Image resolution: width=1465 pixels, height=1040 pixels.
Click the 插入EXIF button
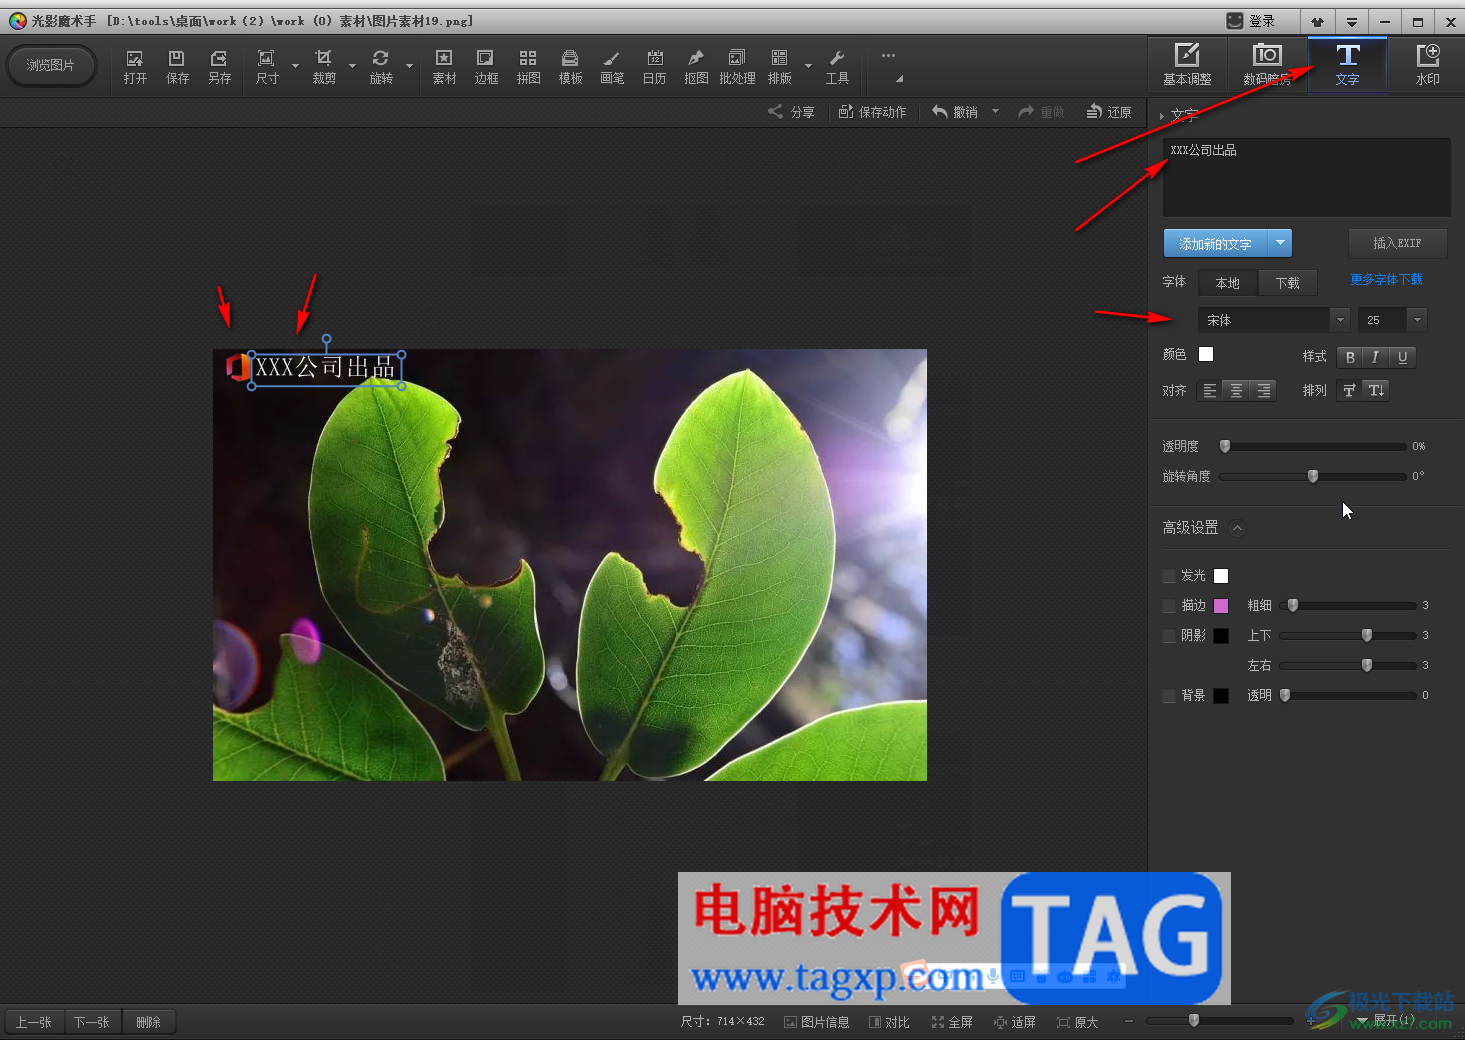click(x=1397, y=243)
